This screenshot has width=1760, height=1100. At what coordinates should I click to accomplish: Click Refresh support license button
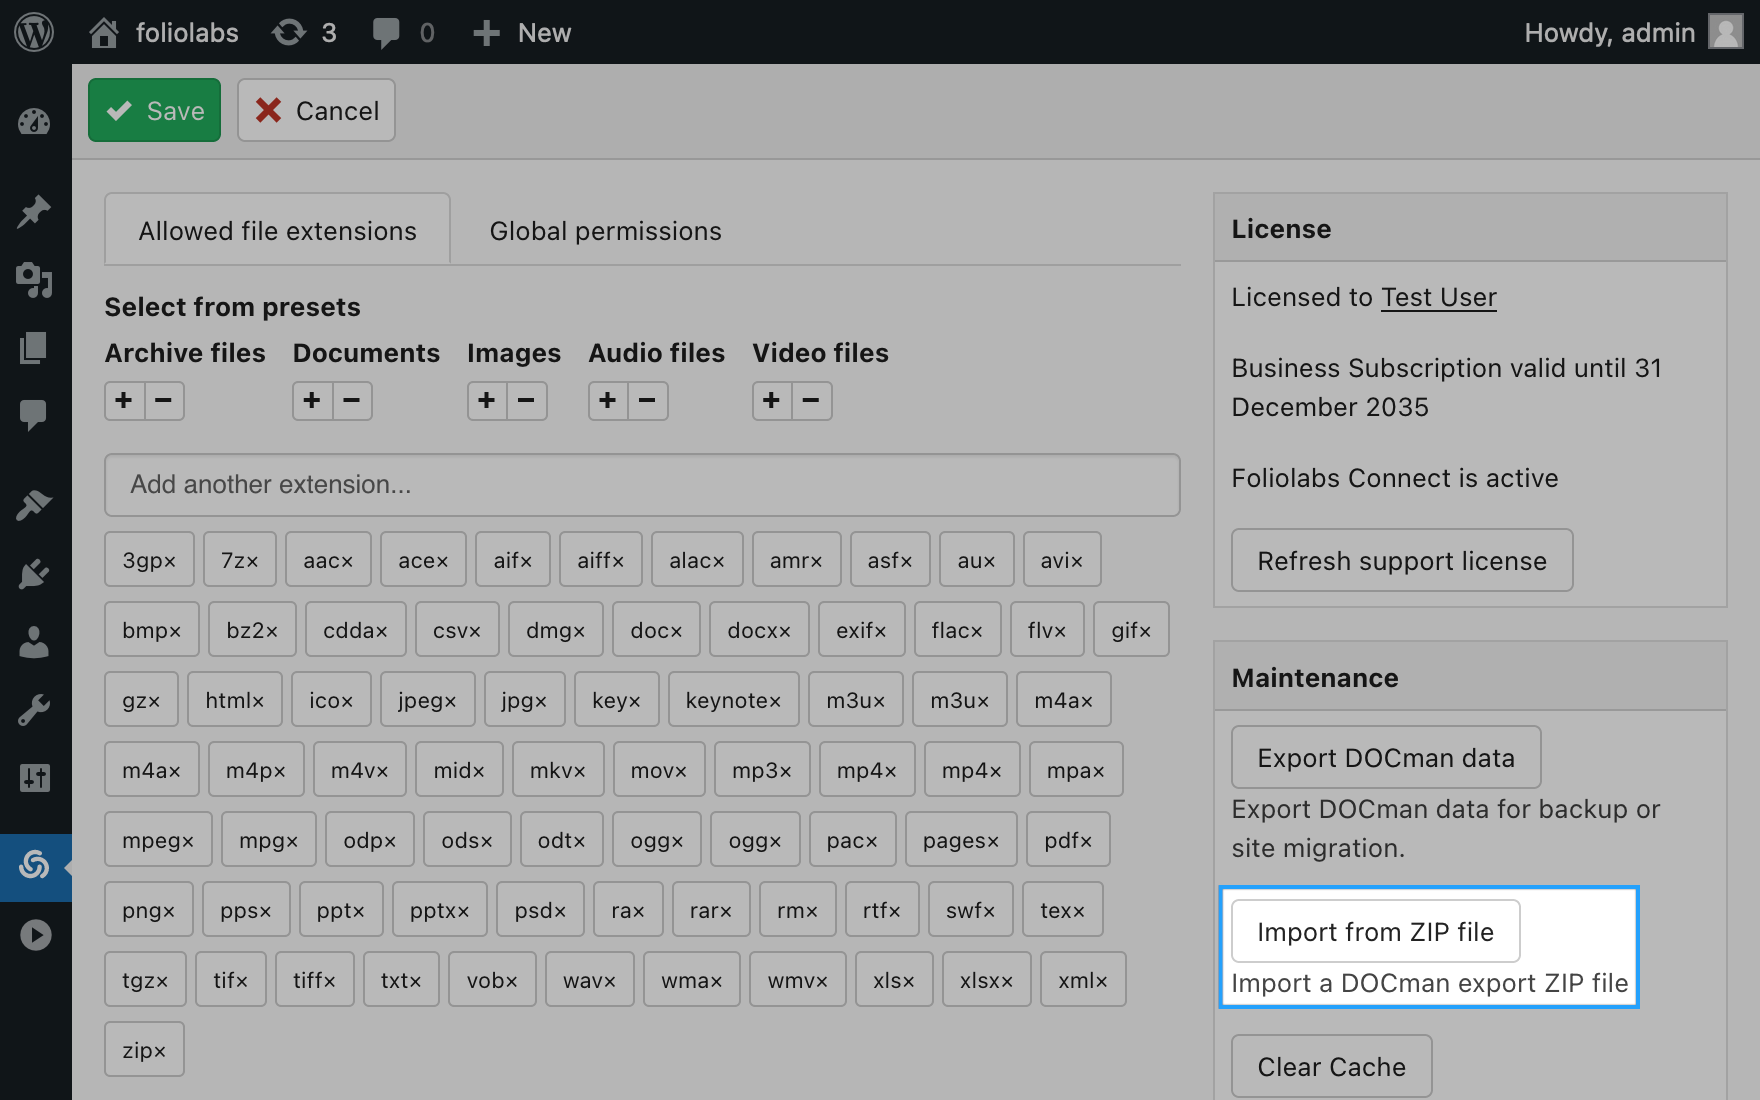pos(1402,560)
